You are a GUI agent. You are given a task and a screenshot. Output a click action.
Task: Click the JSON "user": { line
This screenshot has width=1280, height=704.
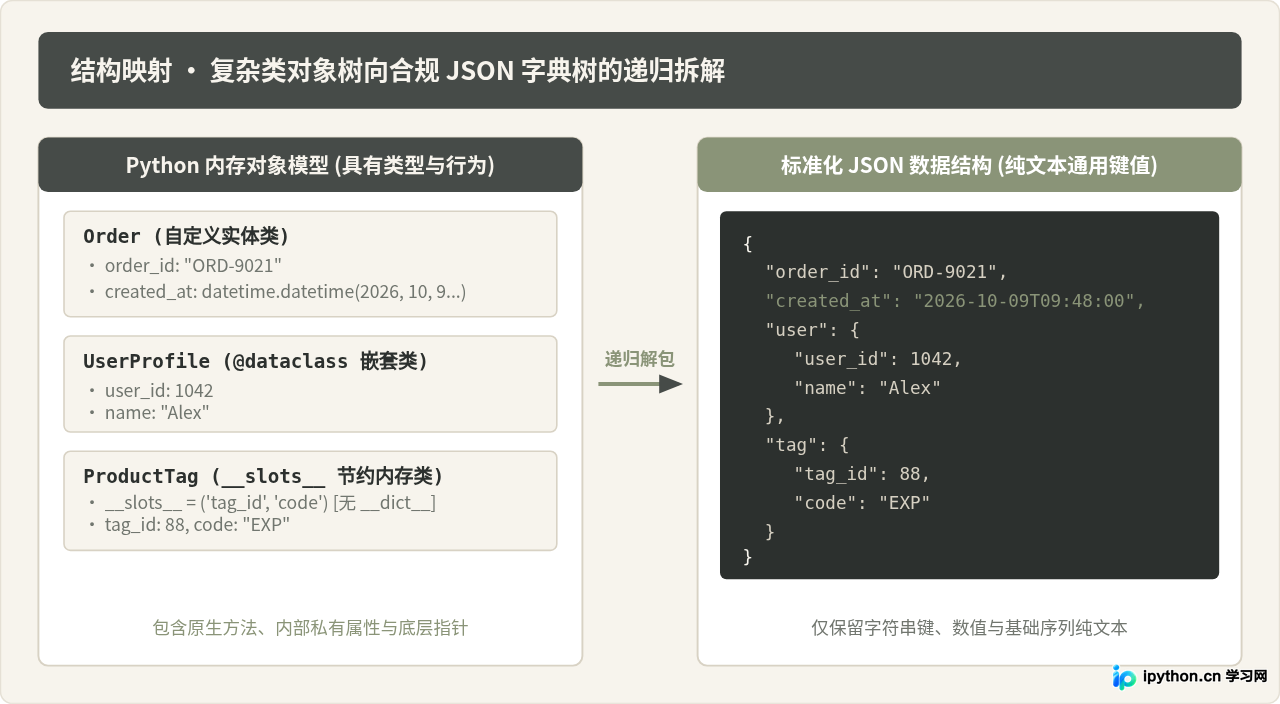(812, 330)
